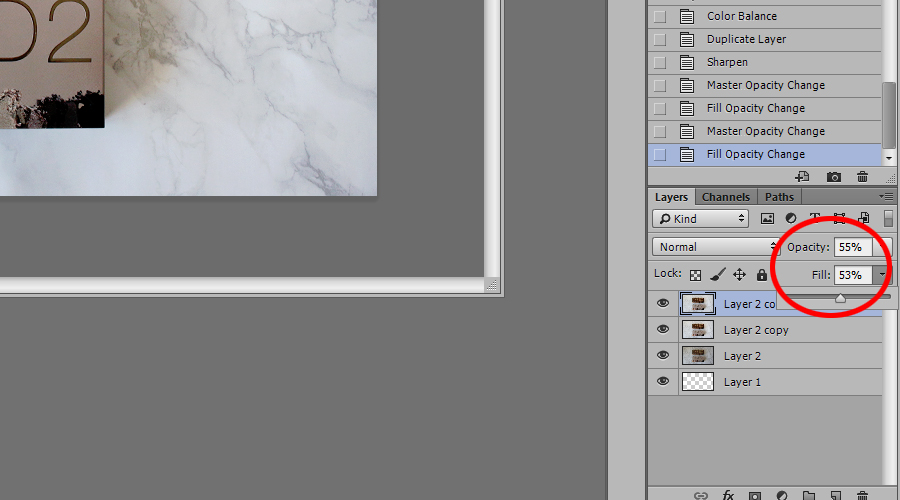Image resolution: width=900 pixels, height=500 pixels.
Task: Open the Normal blend mode dropdown
Action: coord(715,247)
